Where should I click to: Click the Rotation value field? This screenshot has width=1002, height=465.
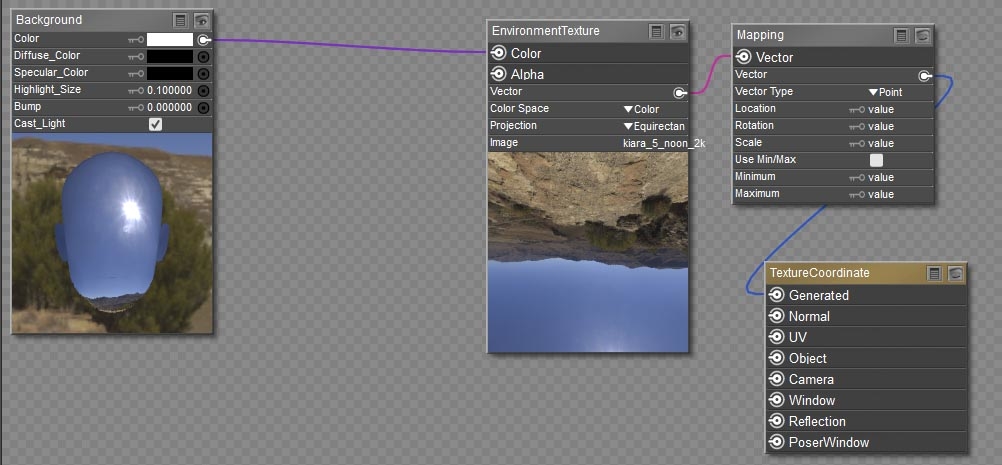click(881, 126)
